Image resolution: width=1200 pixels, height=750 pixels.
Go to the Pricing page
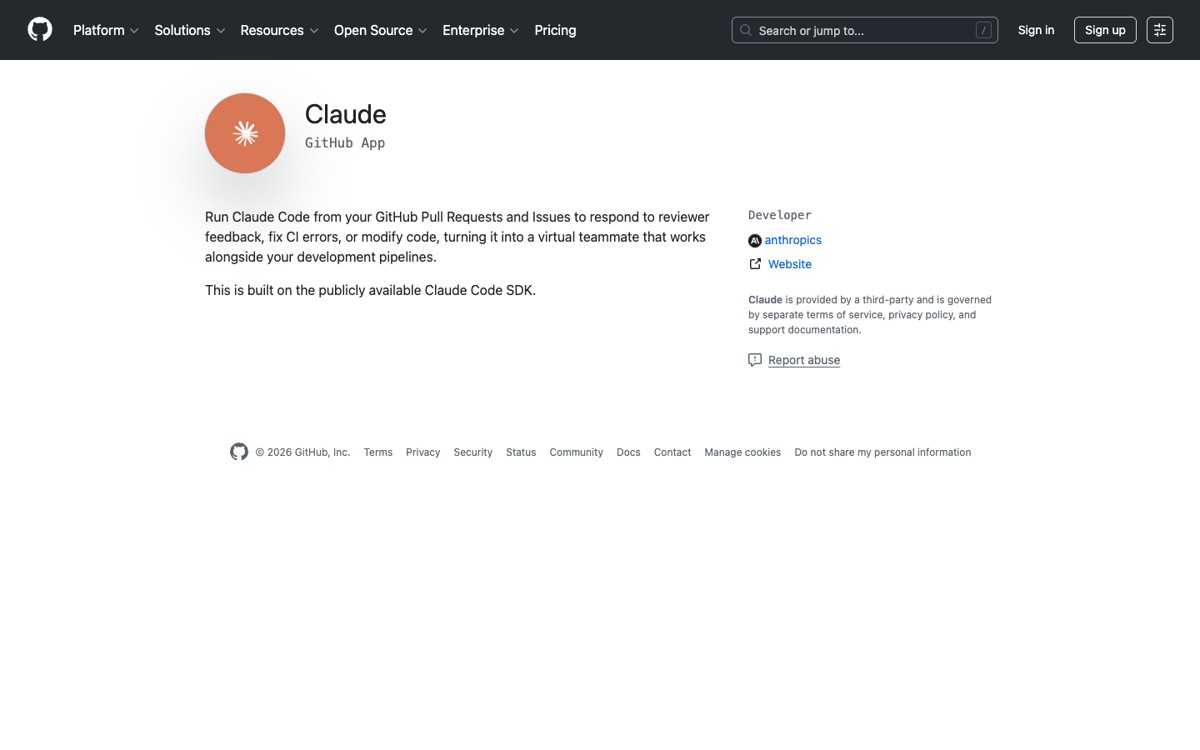[x=555, y=30]
